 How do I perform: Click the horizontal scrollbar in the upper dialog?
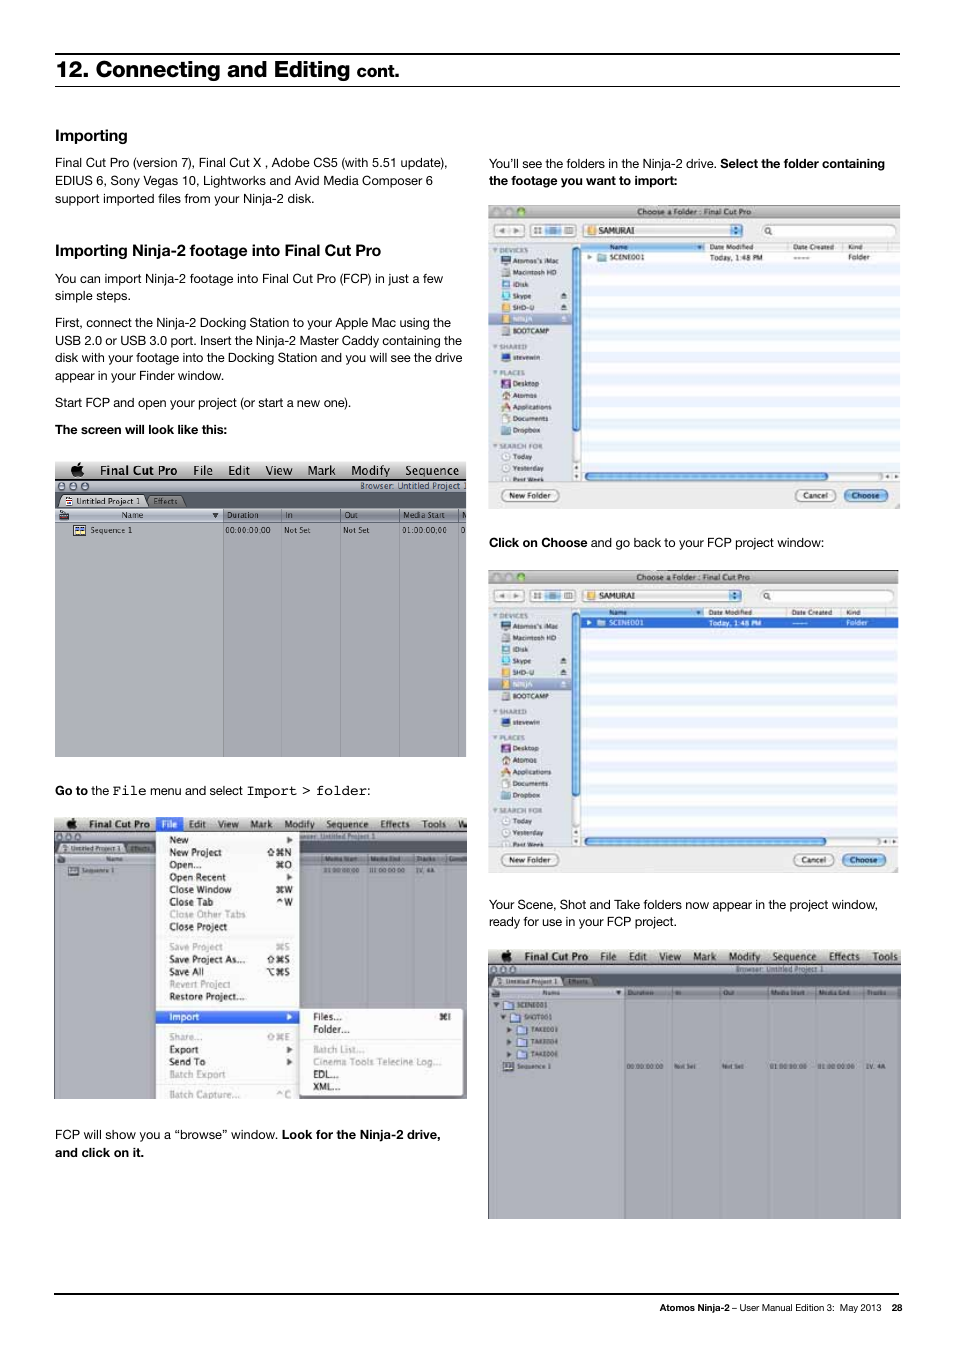pos(706,476)
